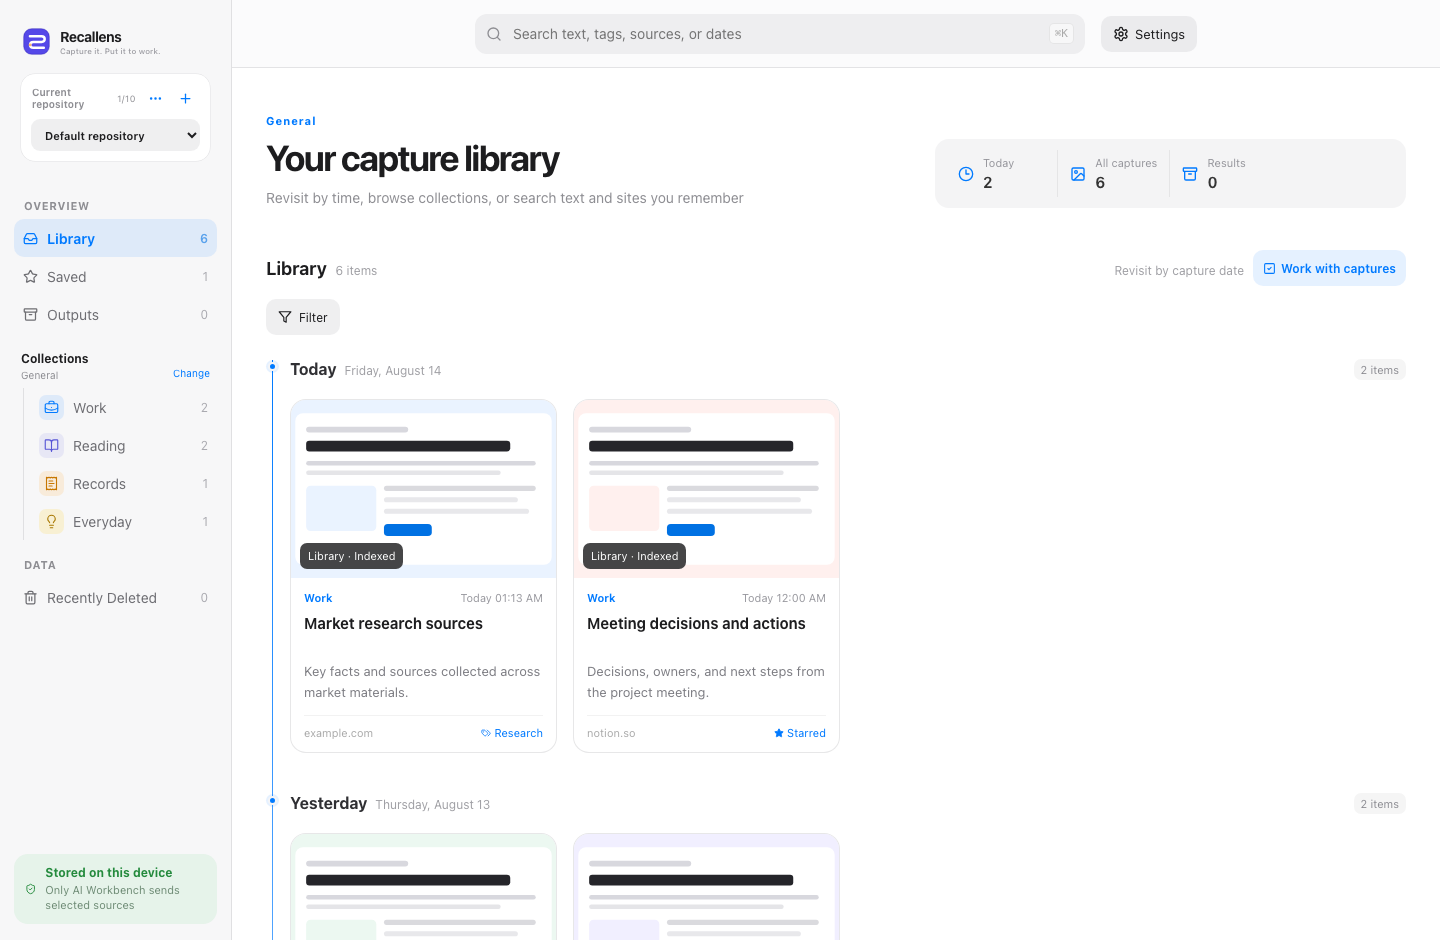The width and height of the screenshot is (1440, 940).
Task: Click the Everyday collection lightbulb icon
Action: pyautogui.click(x=52, y=522)
